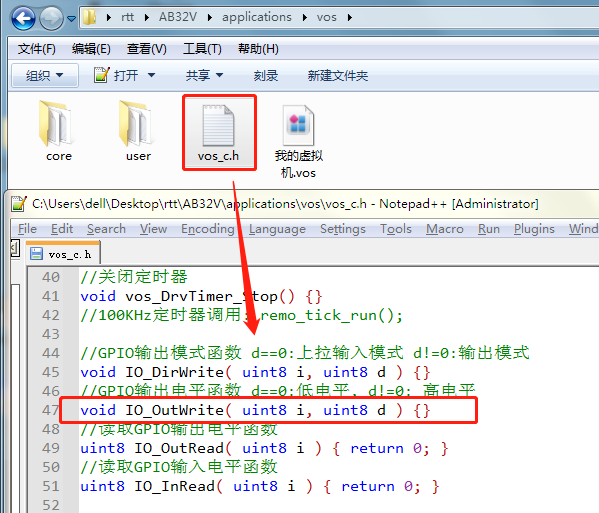
Task: Click the remo_tick_run() text on line 42
Action: tap(332, 316)
